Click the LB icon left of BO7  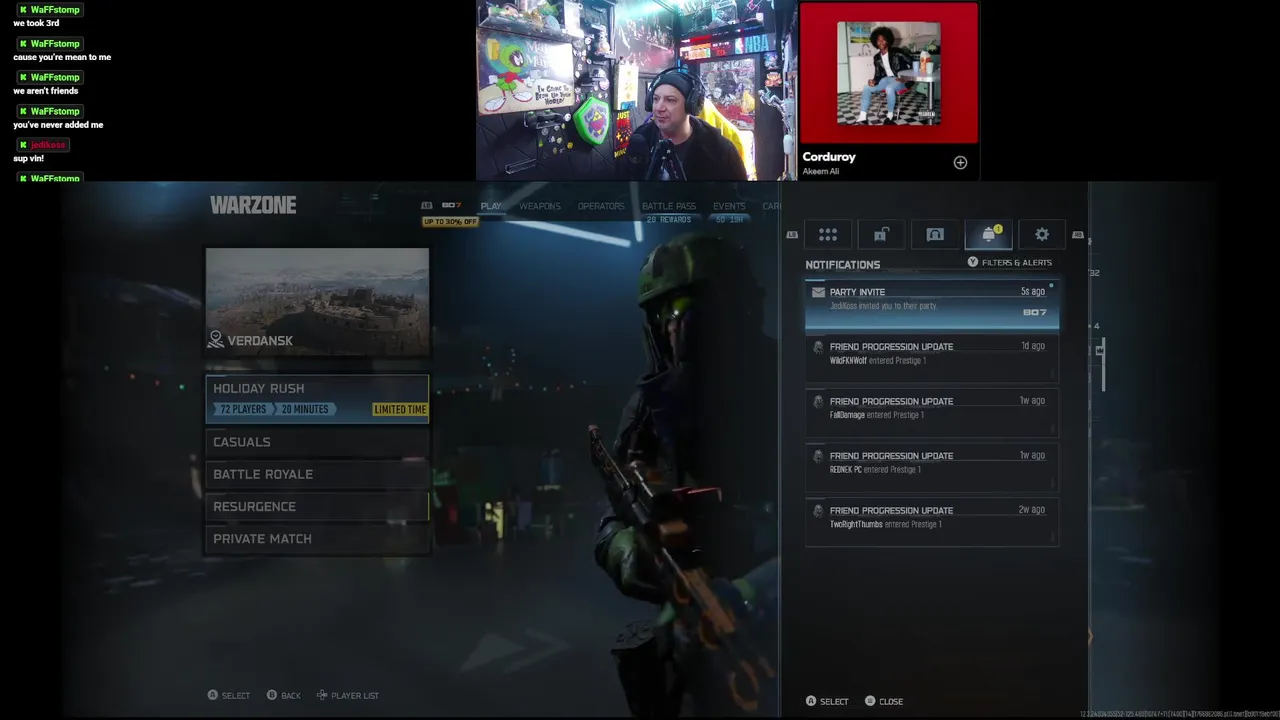[427, 206]
